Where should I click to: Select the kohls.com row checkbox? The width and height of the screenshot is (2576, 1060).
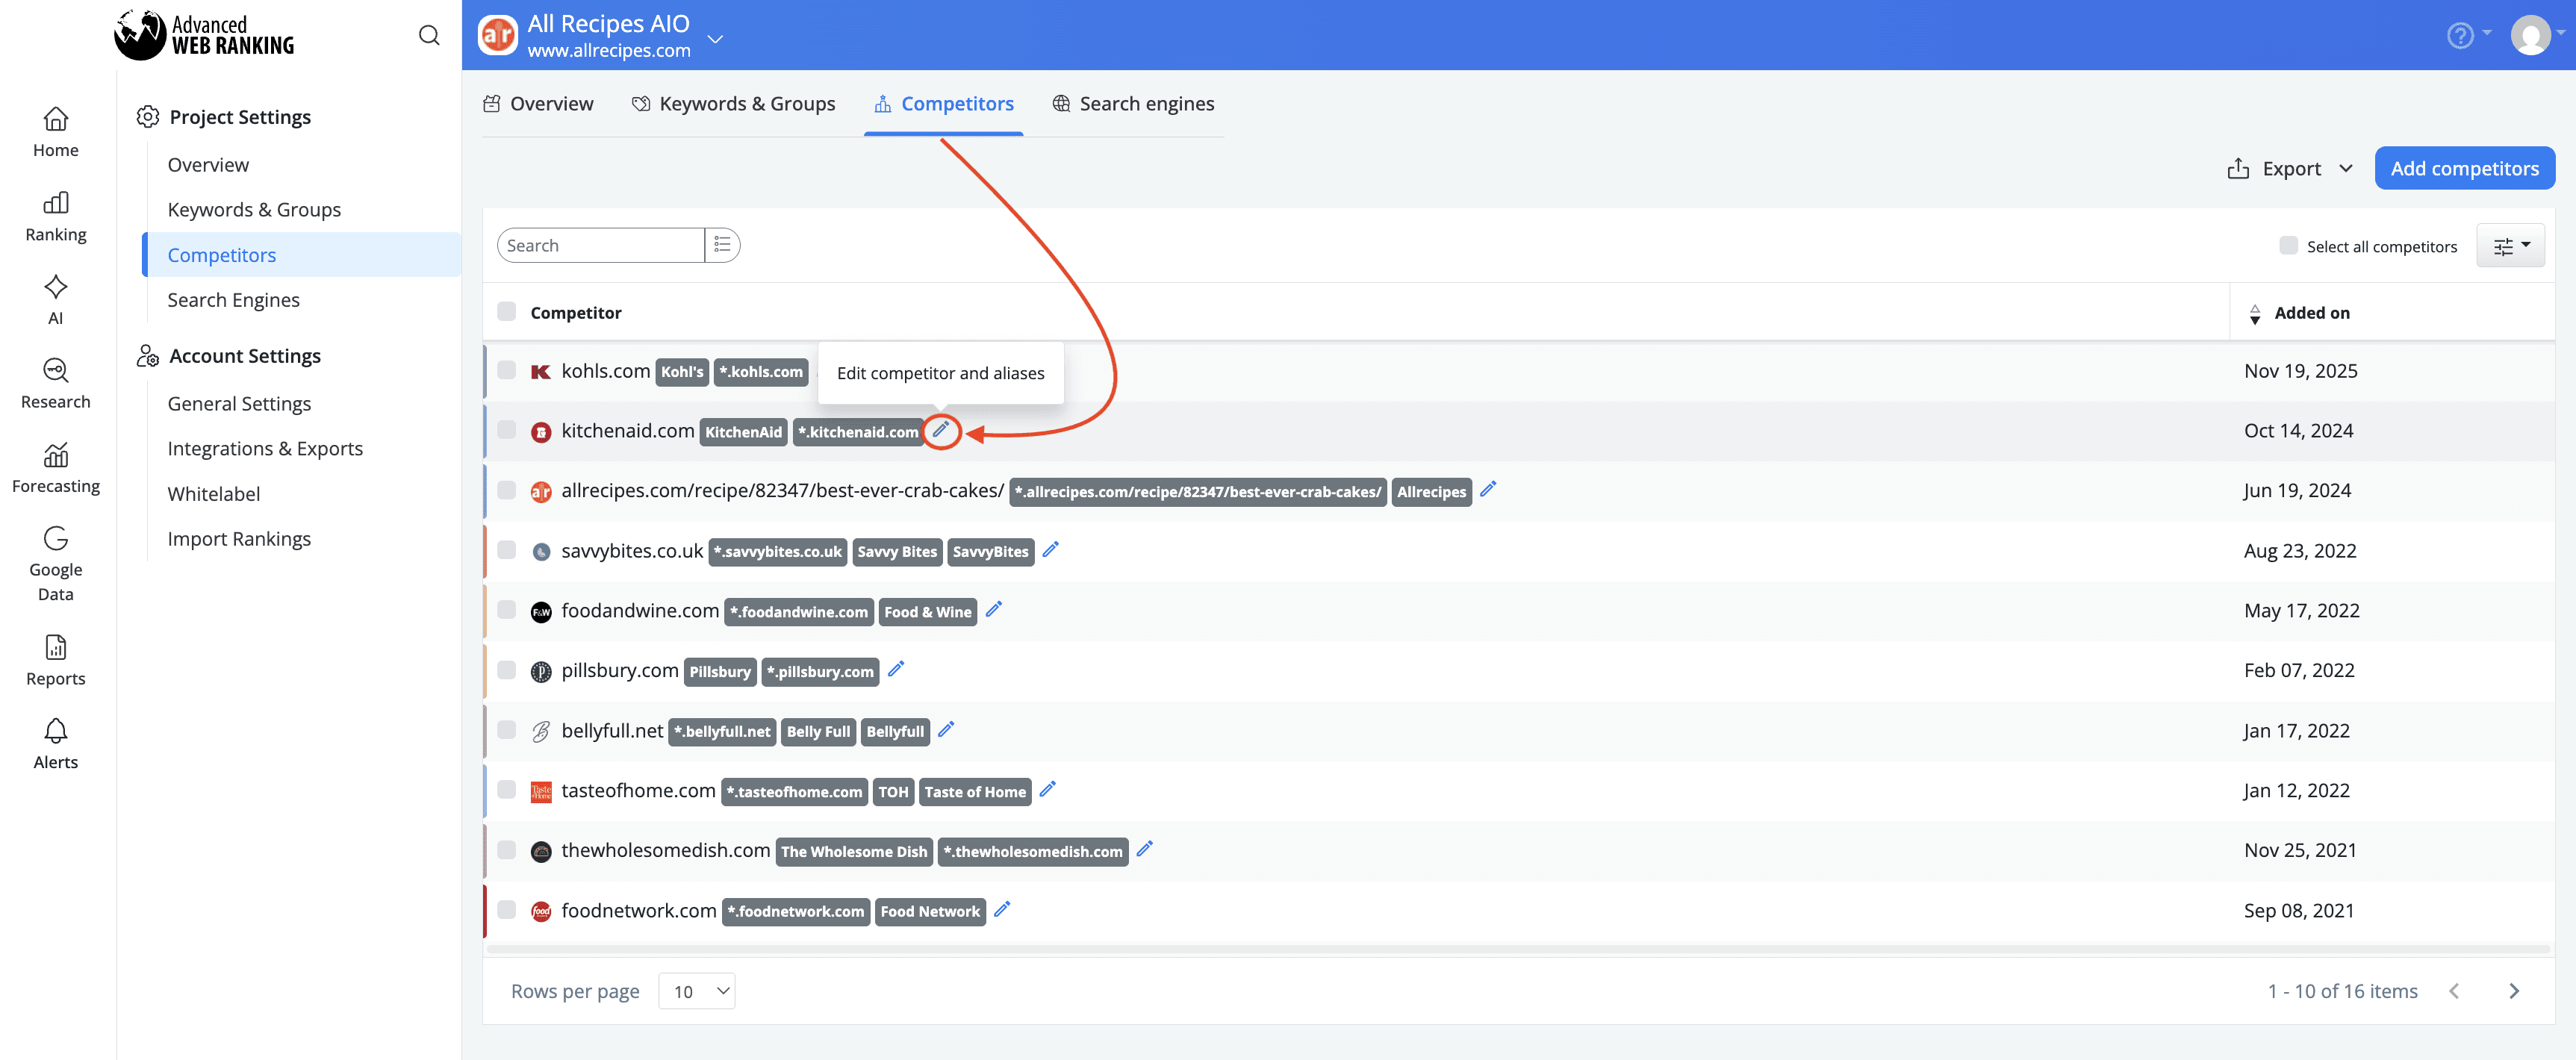pyautogui.click(x=507, y=370)
